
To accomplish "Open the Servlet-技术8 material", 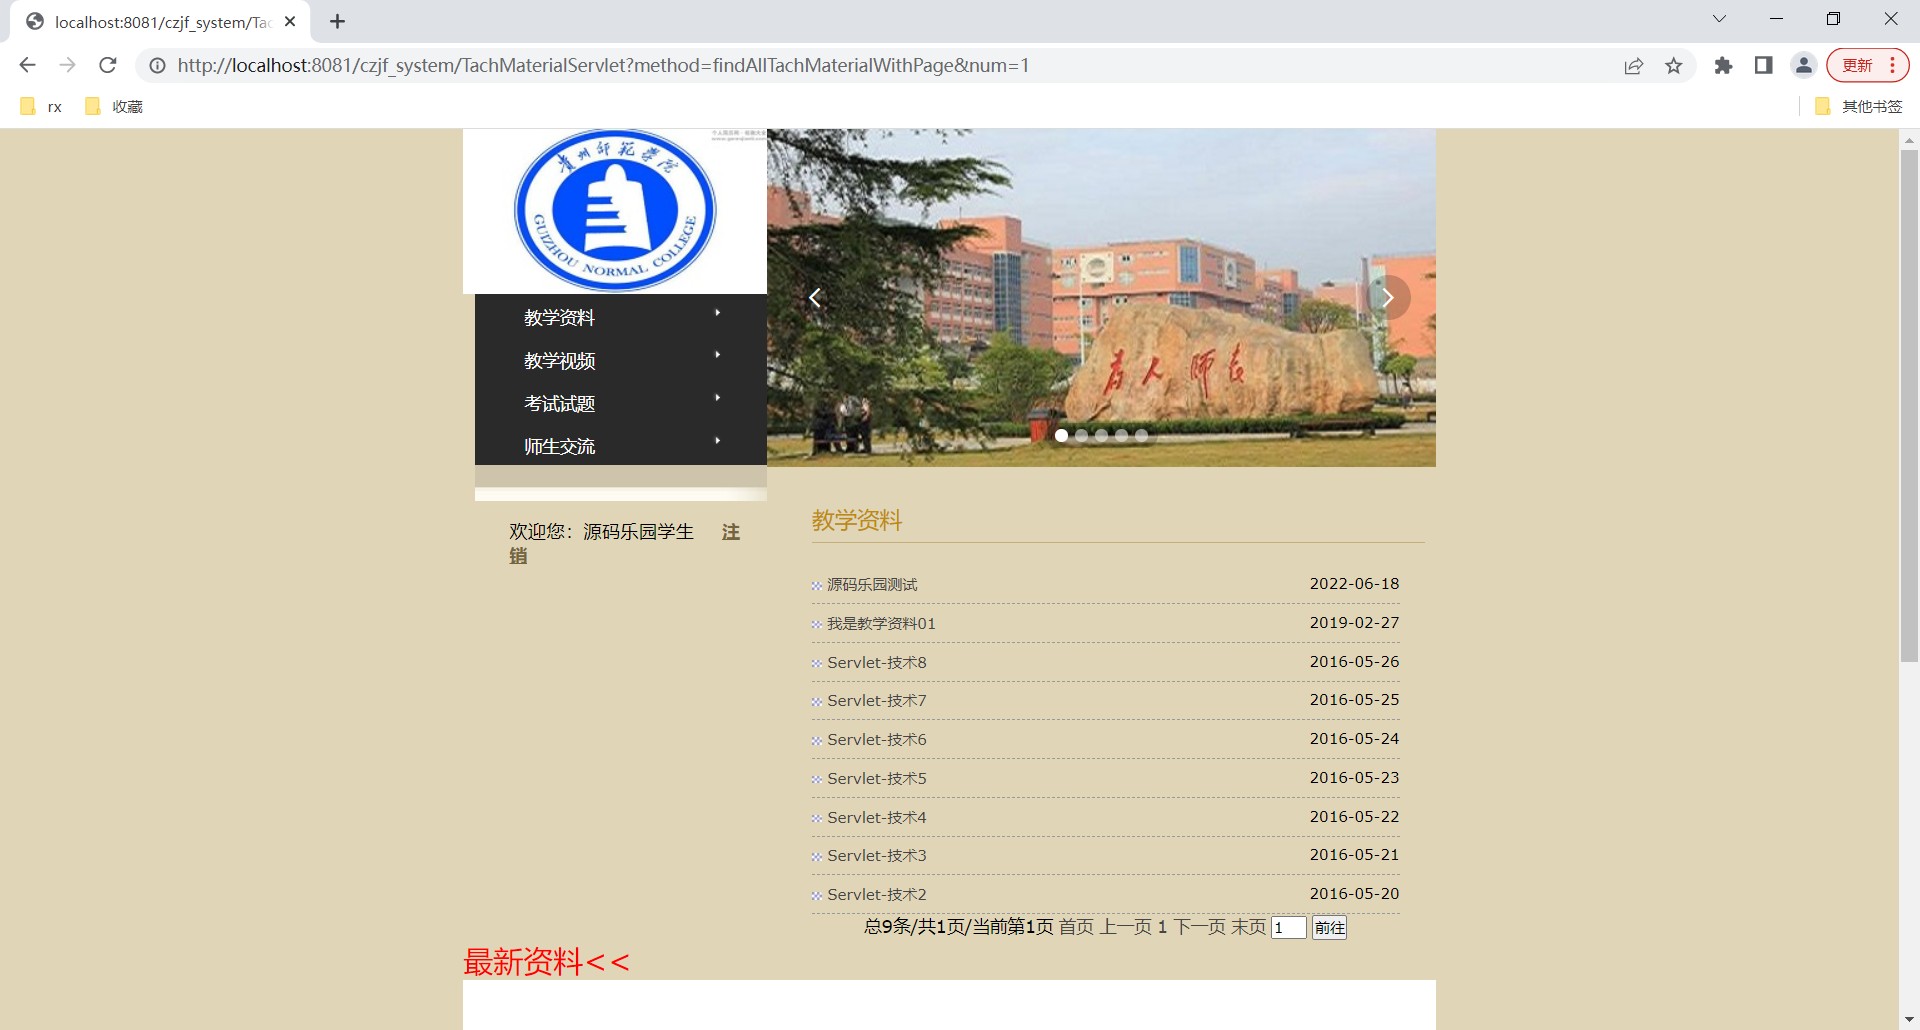I will [877, 663].
